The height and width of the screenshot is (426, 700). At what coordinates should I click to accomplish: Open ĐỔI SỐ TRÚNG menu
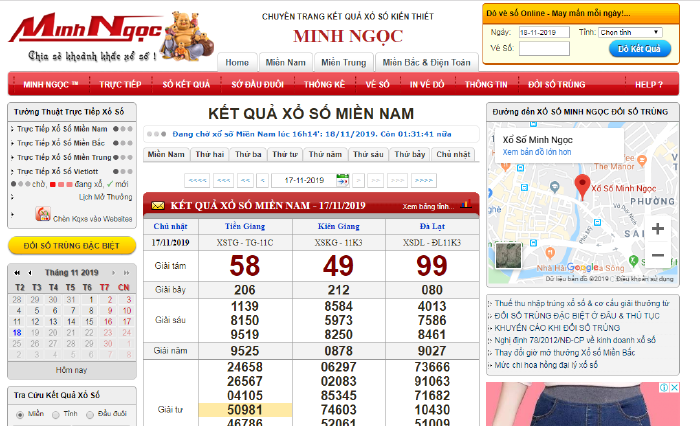pyautogui.click(x=556, y=84)
